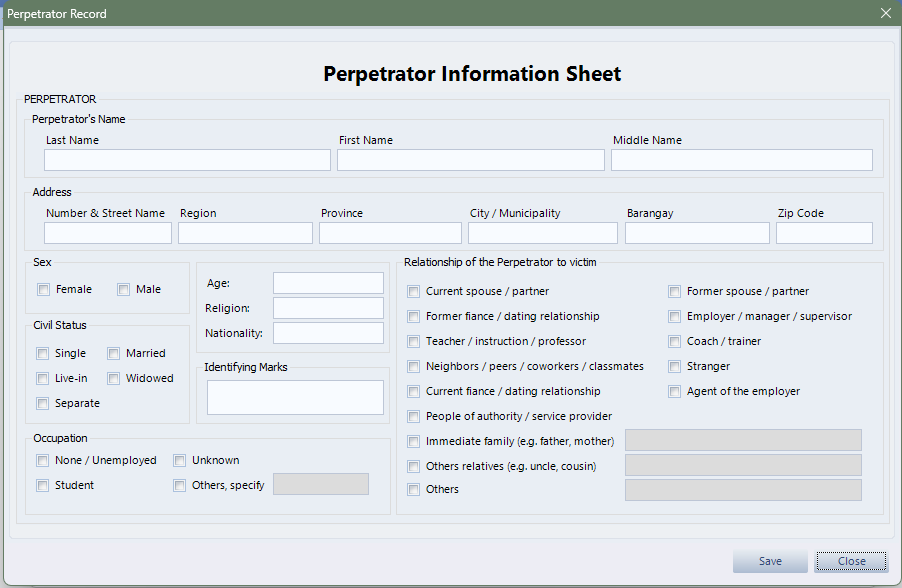
Task: Focus the First Name text box
Action: pos(470,160)
